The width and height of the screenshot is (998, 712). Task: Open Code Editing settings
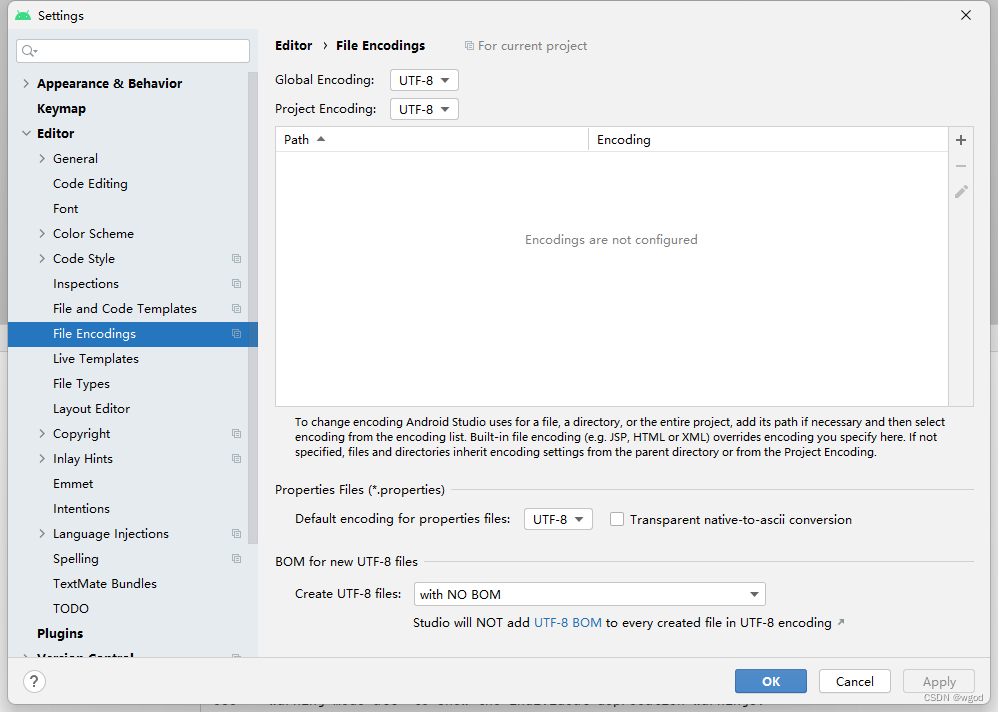point(90,183)
